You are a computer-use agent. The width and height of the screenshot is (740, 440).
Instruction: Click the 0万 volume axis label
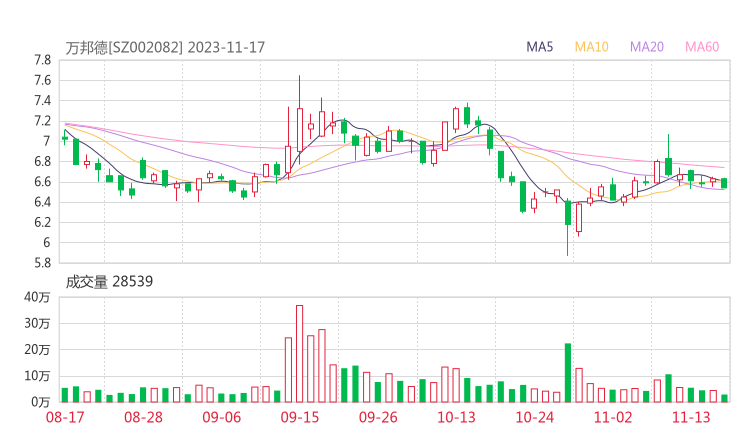tap(41, 402)
